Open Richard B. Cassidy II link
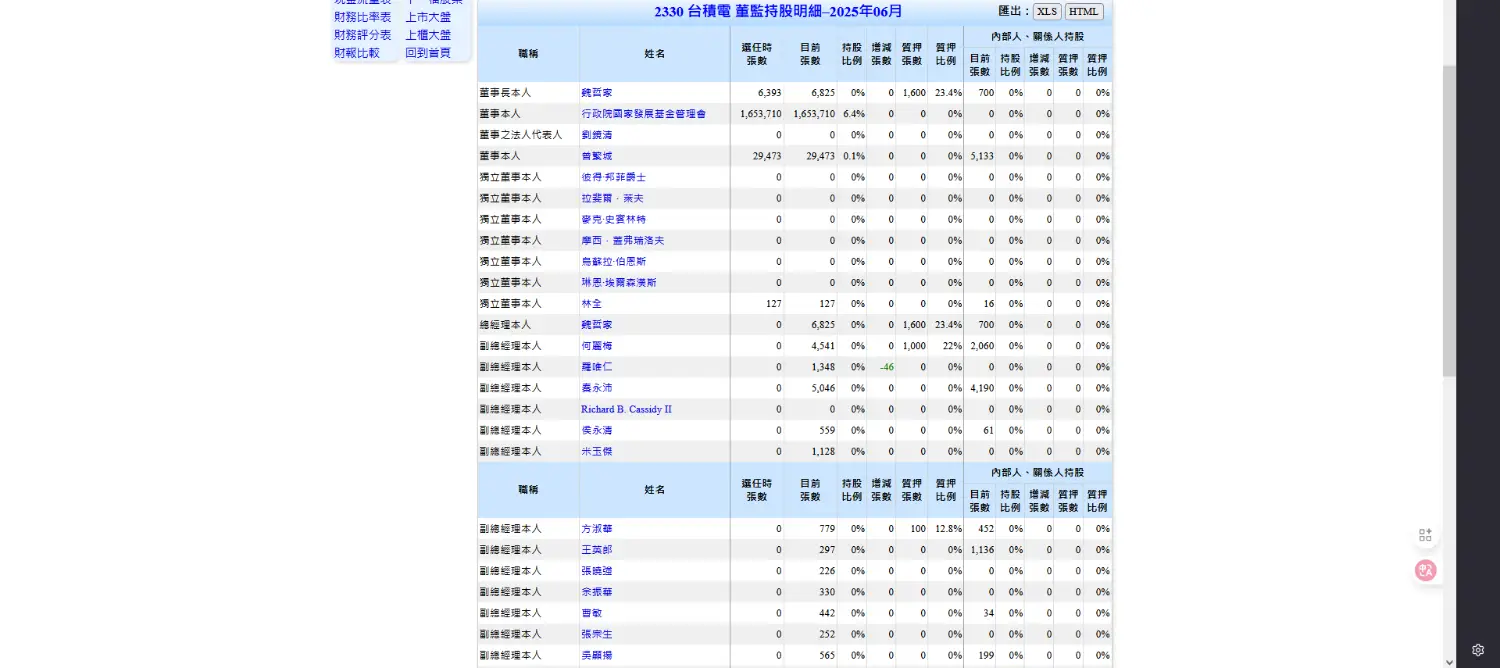1500x668 pixels. coord(626,409)
